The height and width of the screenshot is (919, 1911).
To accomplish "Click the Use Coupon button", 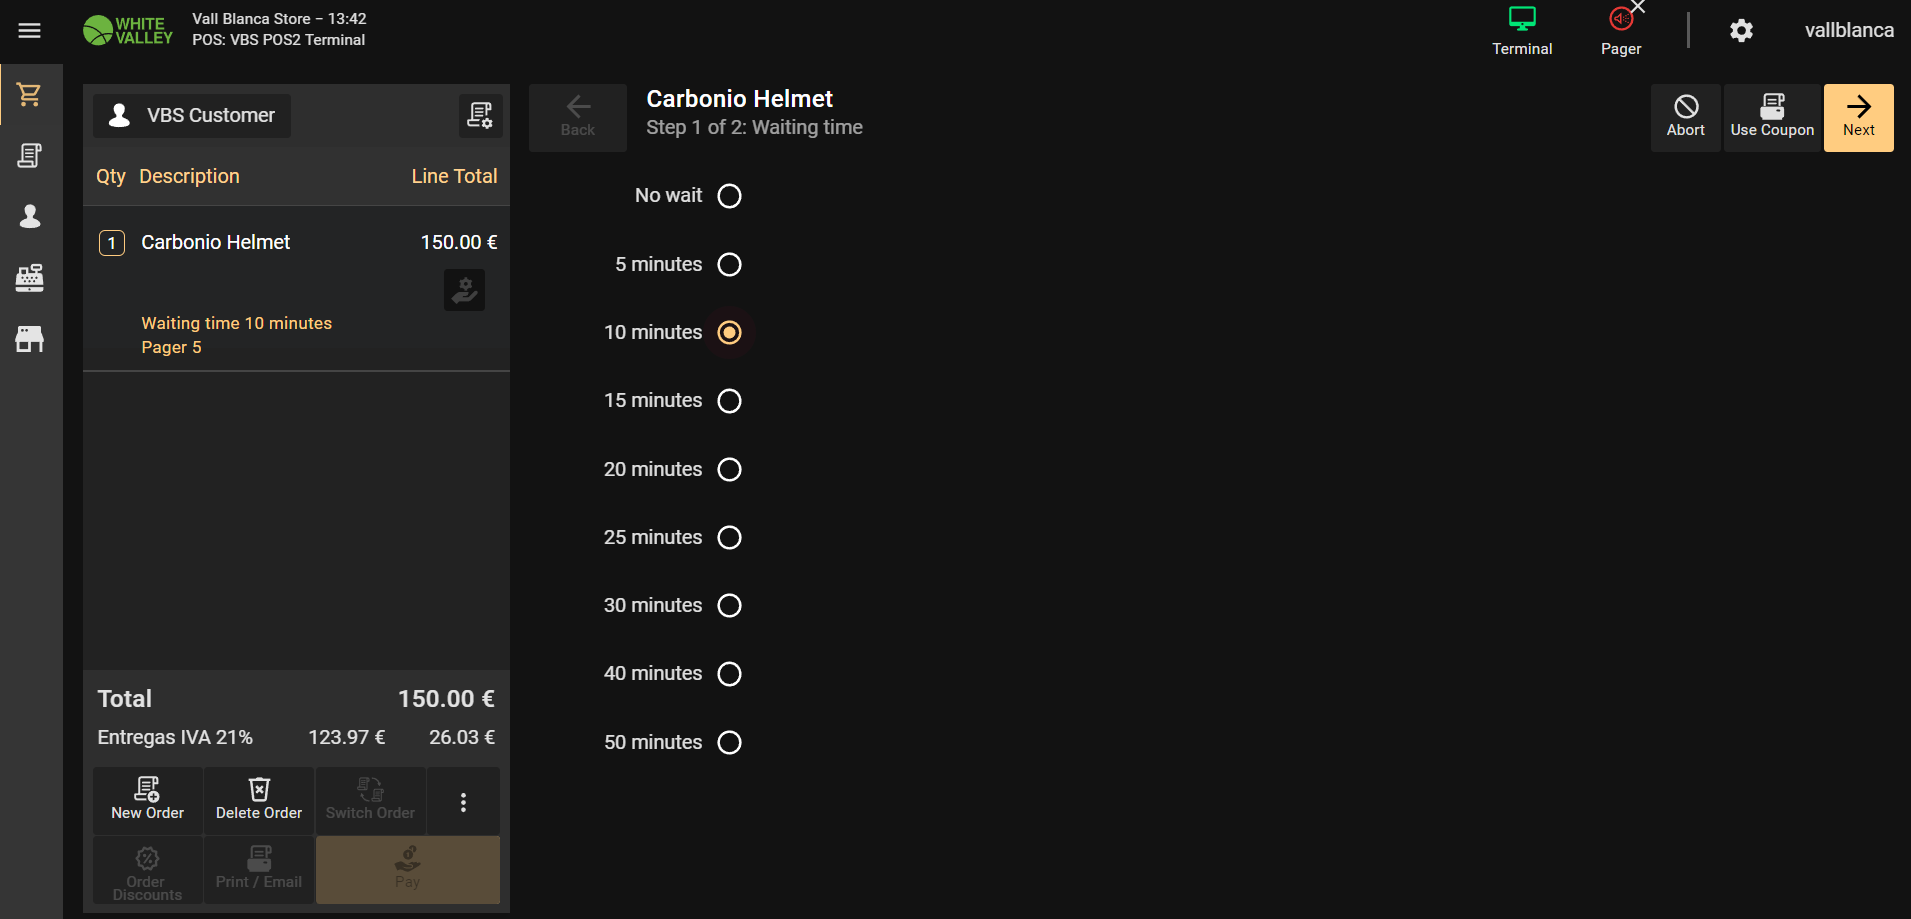I will (1771, 117).
